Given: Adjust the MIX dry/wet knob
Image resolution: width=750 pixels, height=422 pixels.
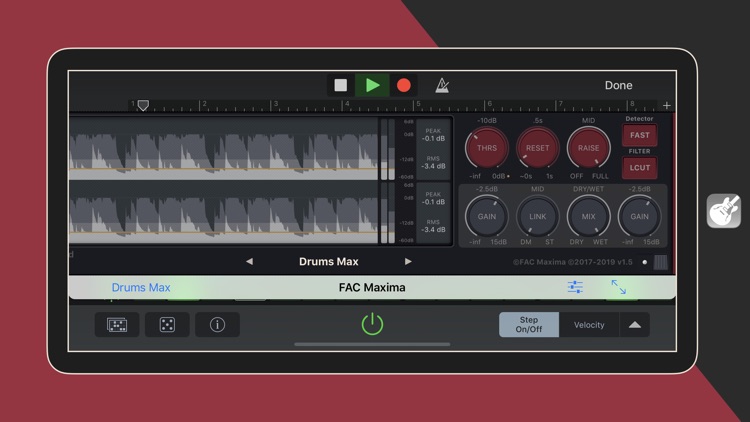Looking at the screenshot, I should [588, 216].
